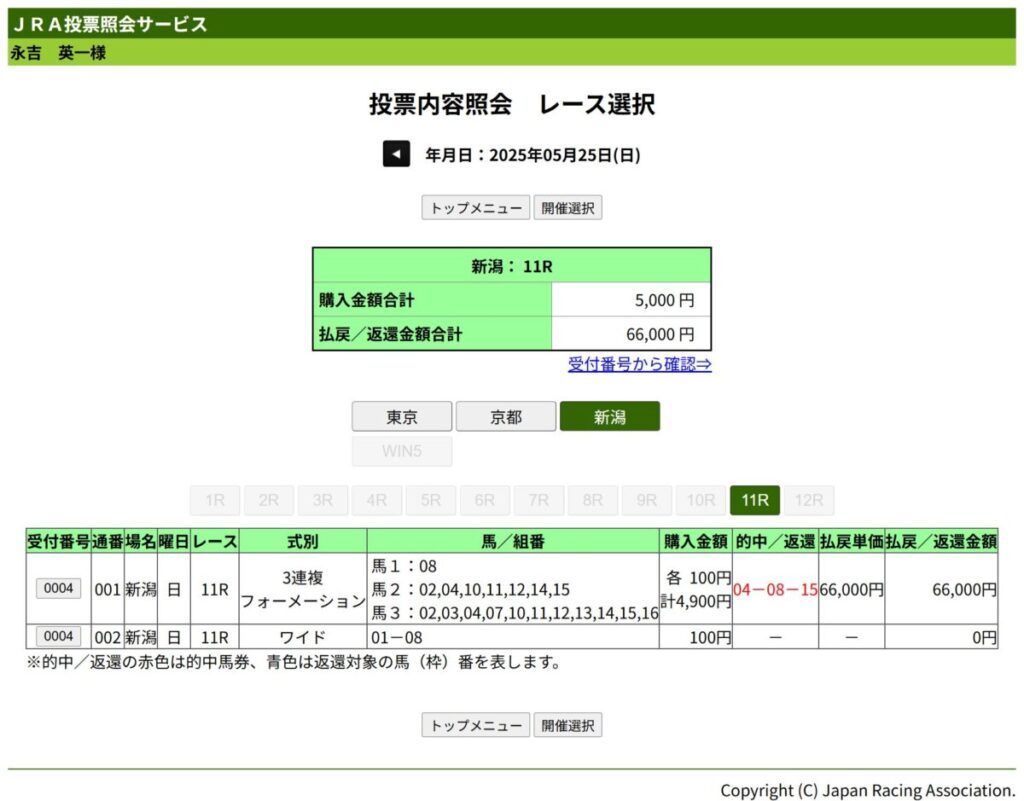Open receipt 0004 in the ワイド row
The height and width of the screenshot is (801, 1024).
point(59,636)
